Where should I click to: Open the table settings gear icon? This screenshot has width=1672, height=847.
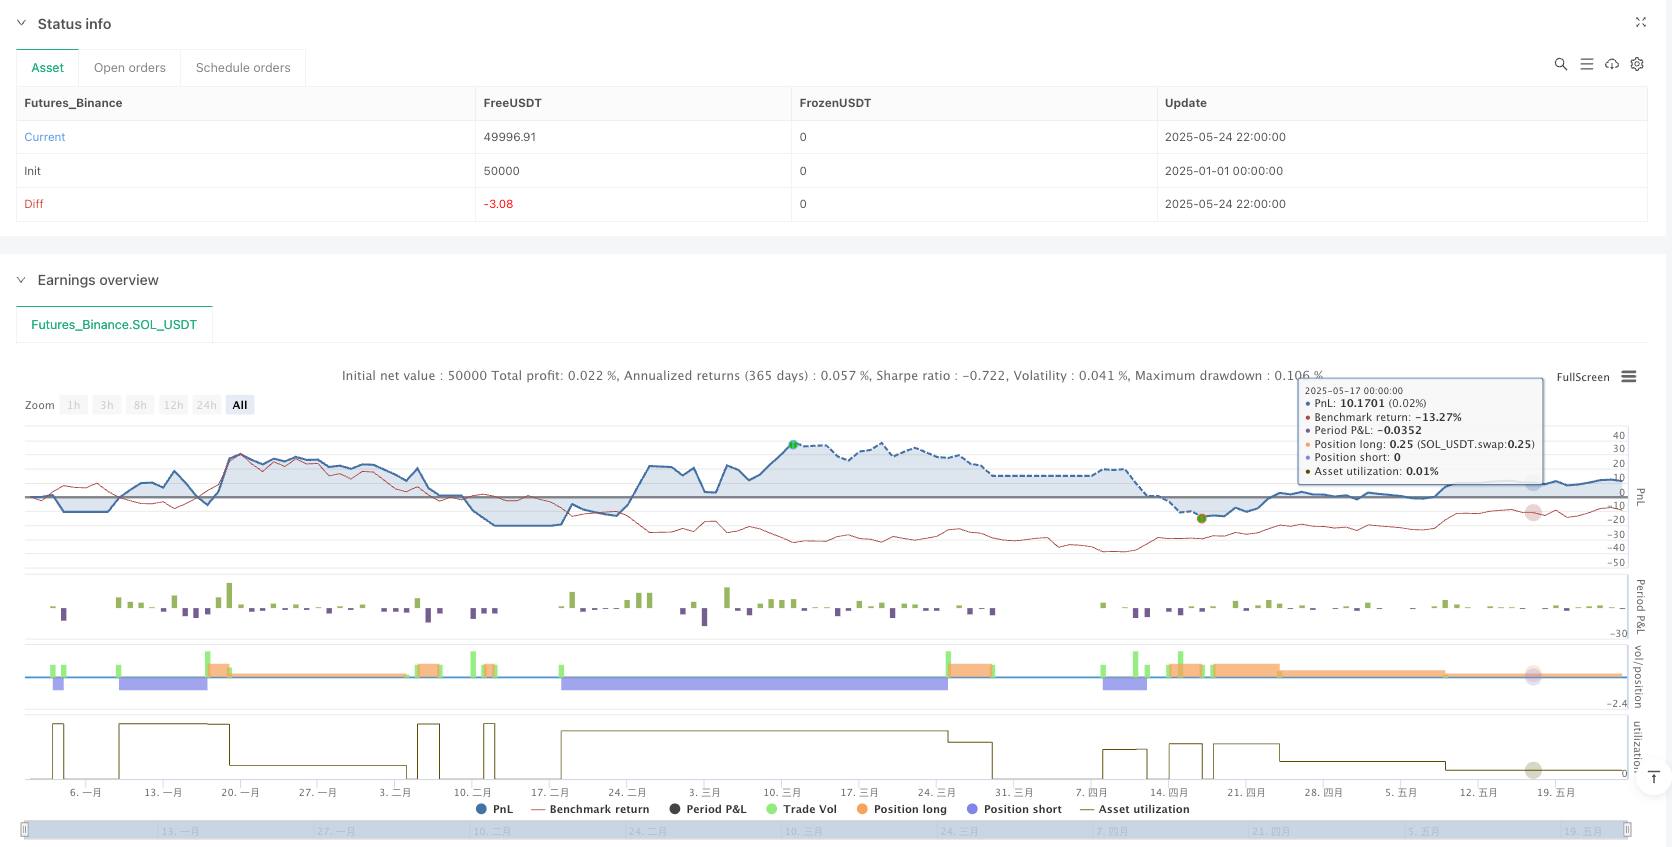point(1637,64)
